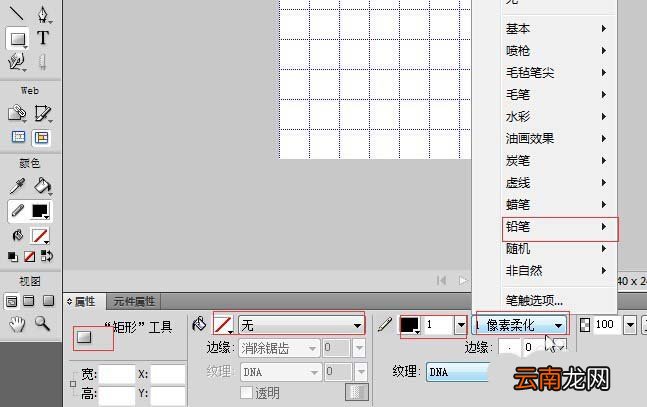
Task: Show slices and hotspots
Action: pyautogui.click(x=42, y=137)
